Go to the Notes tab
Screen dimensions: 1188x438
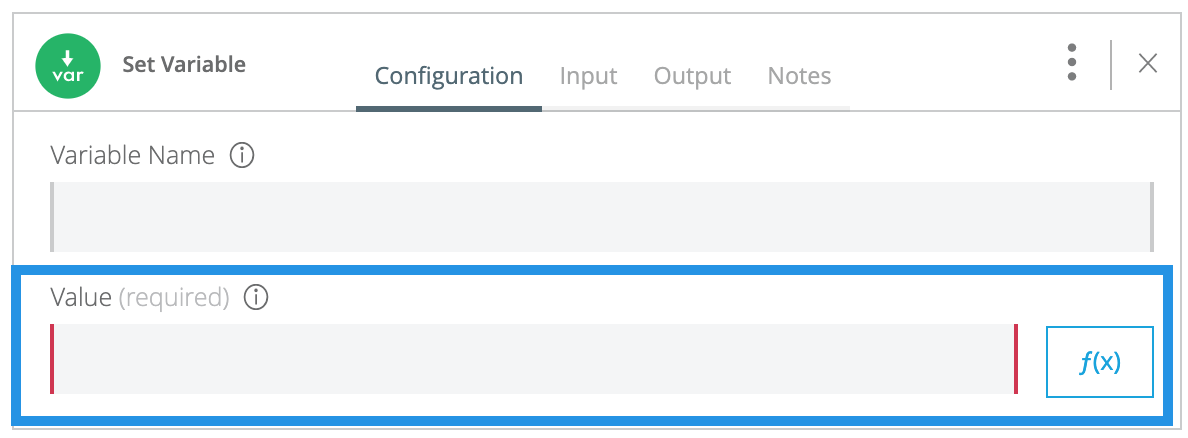tap(799, 76)
